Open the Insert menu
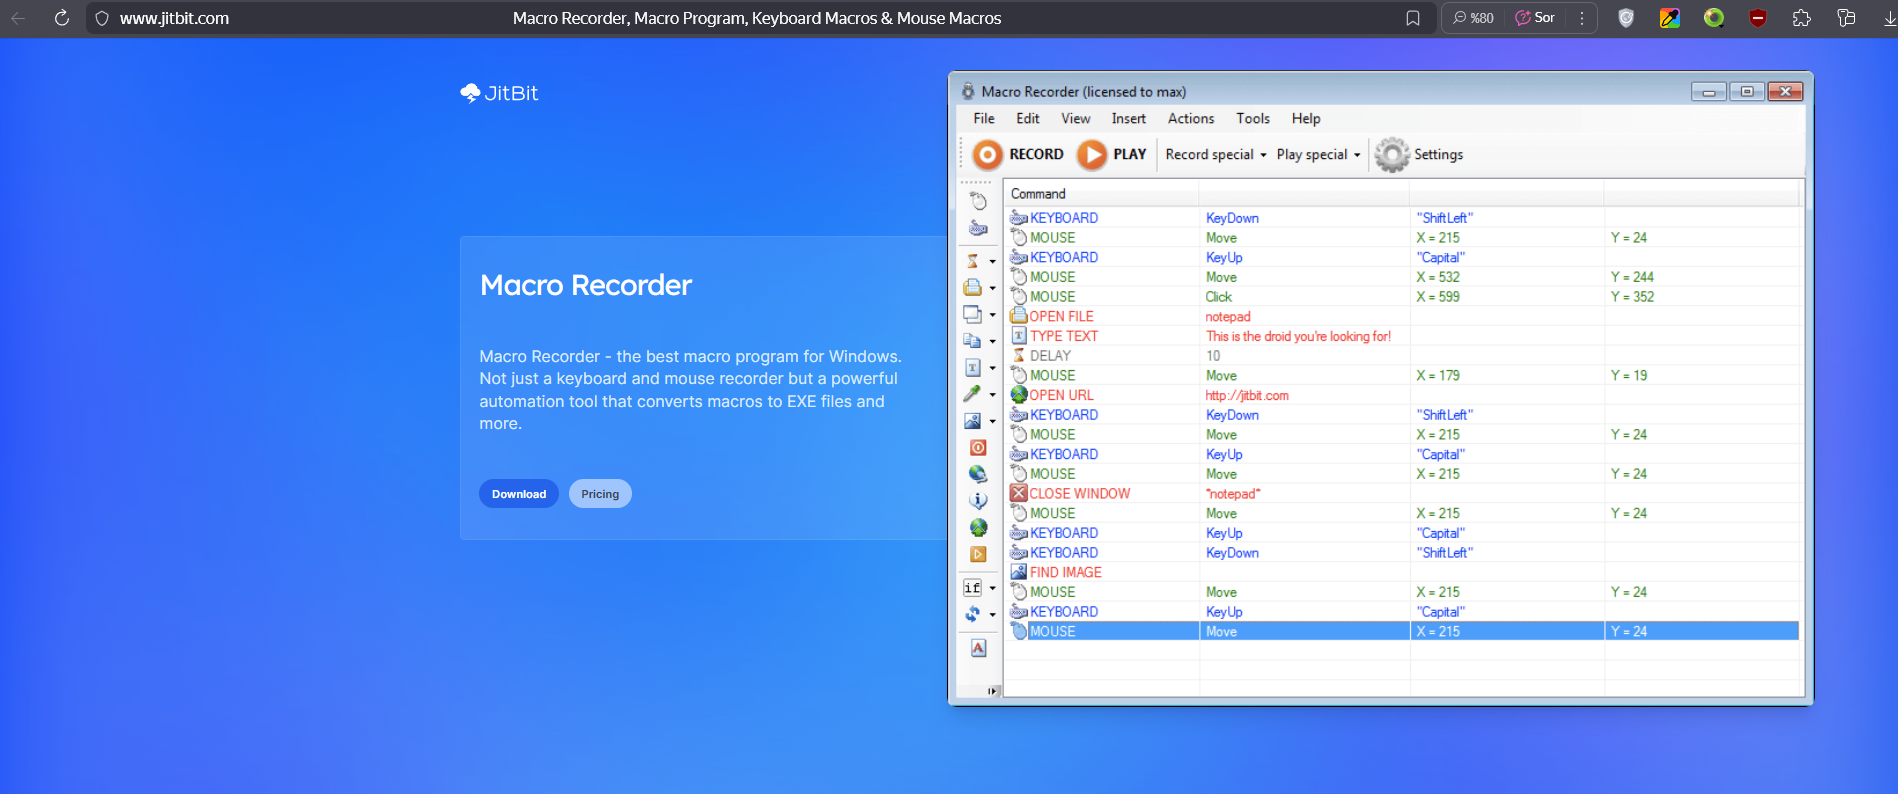Image resolution: width=1898 pixels, height=794 pixels. tap(1129, 118)
